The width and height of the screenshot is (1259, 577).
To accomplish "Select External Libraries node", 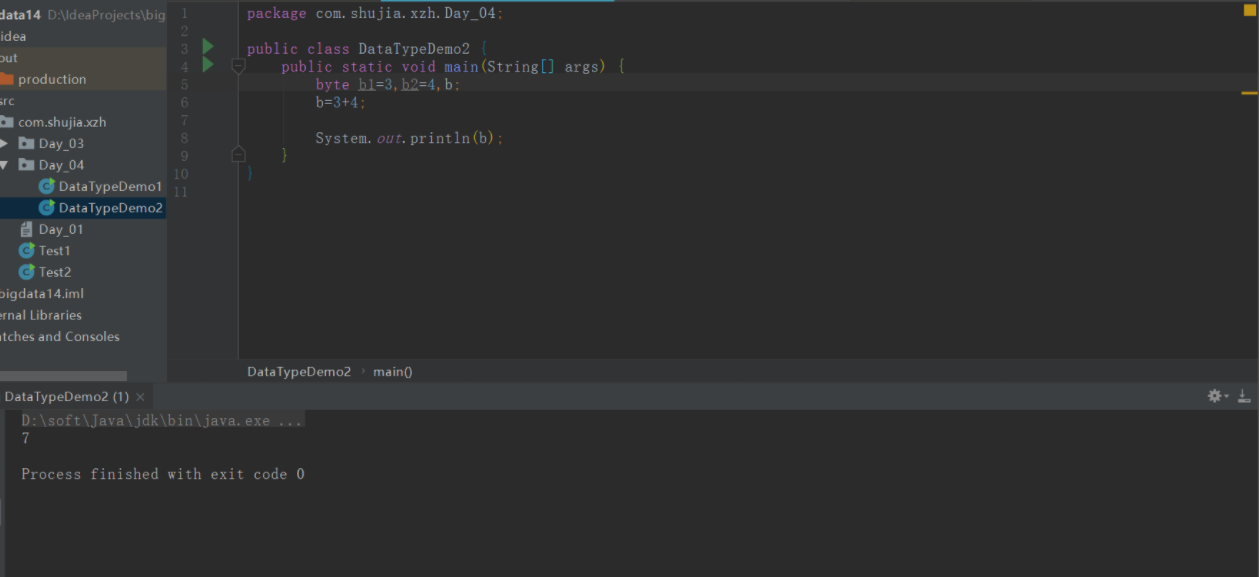I will (41, 315).
